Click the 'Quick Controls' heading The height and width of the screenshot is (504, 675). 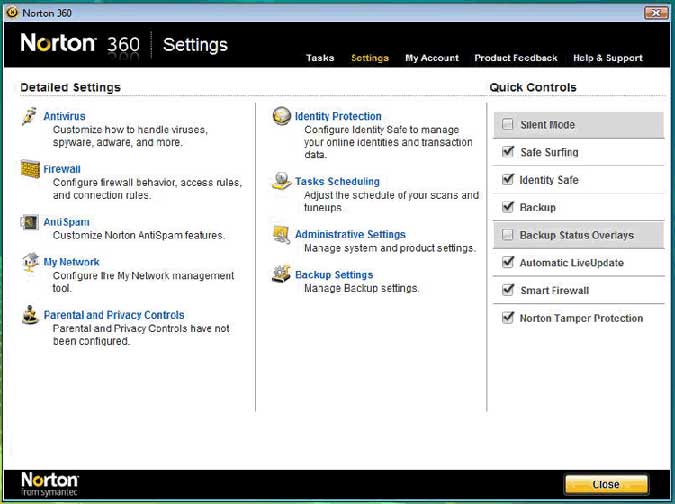pyautogui.click(x=533, y=87)
